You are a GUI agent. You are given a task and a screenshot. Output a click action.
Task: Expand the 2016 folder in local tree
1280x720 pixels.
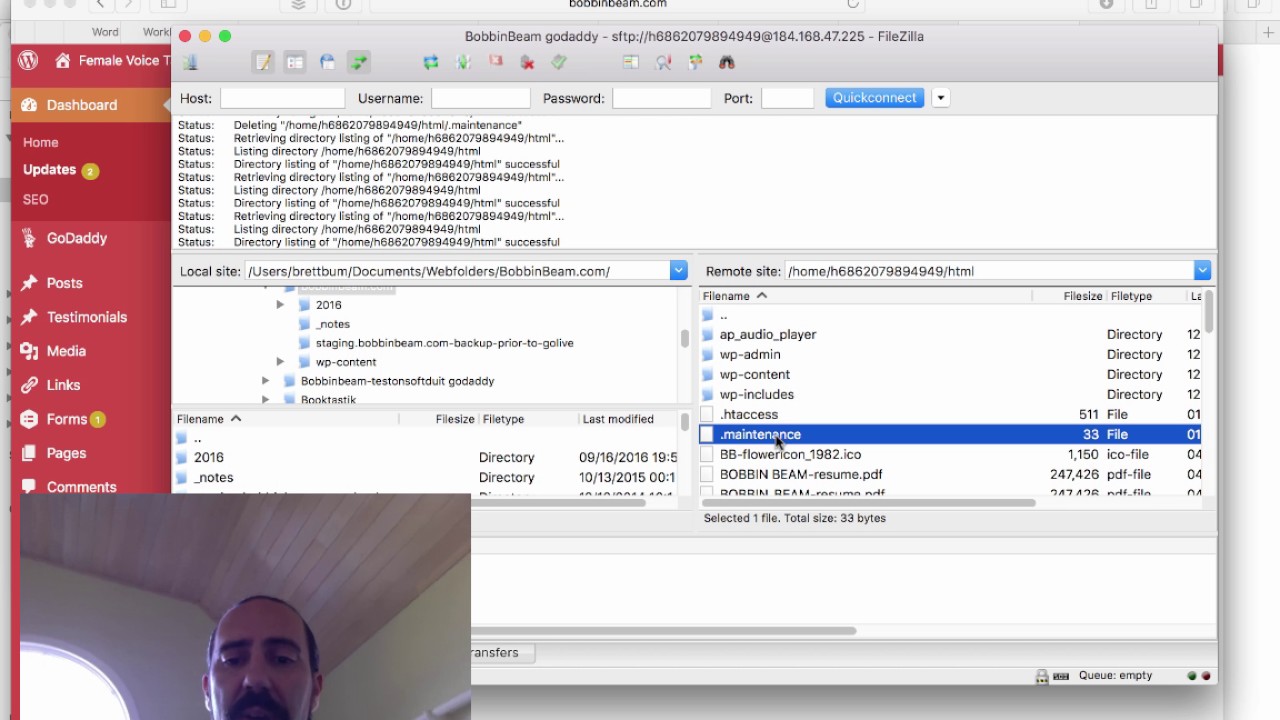[281, 305]
